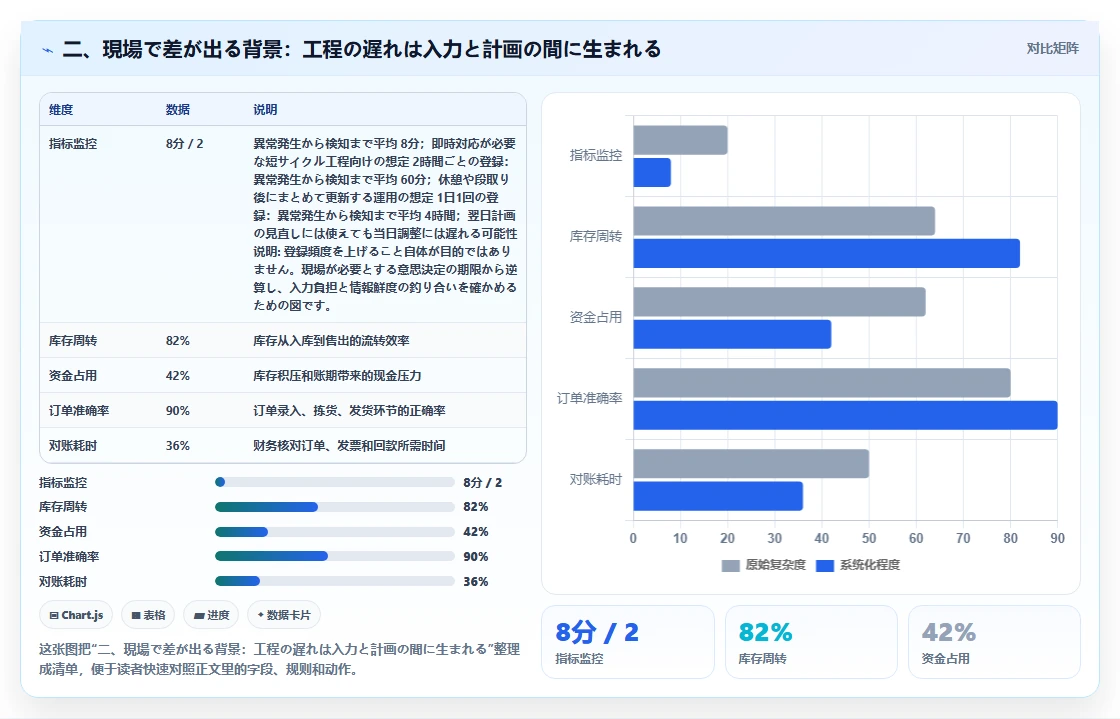Image resolution: width=1120 pixels, height=719 pixels.
Task: Click the blue 资金占用 chart bar
Action: coord(732,334)
